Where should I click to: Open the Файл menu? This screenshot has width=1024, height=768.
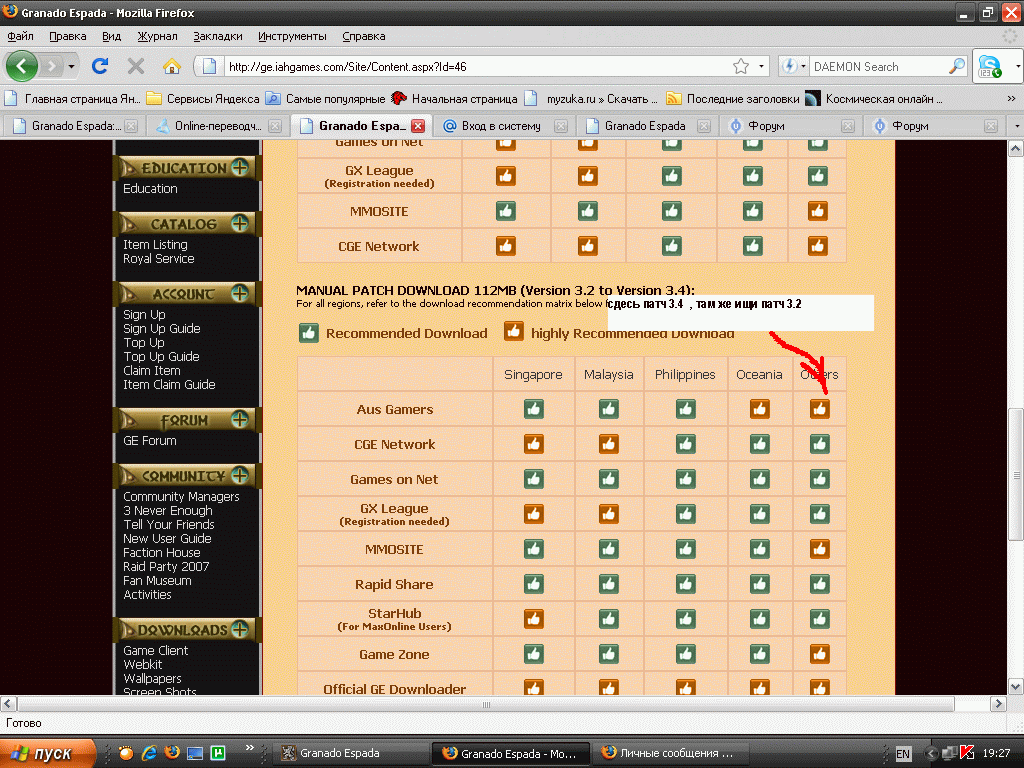click(20, 36)
